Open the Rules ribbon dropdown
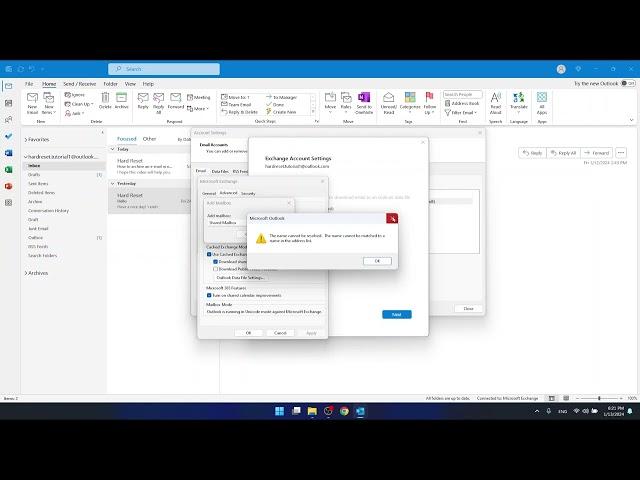This screenshot has height=480, width=640. (346, 103)
